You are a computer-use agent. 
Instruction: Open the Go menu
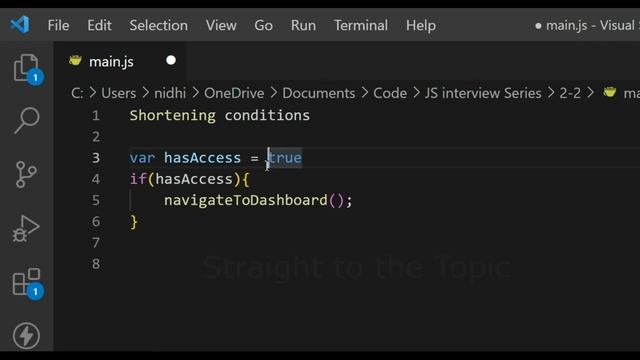(263, 25)
